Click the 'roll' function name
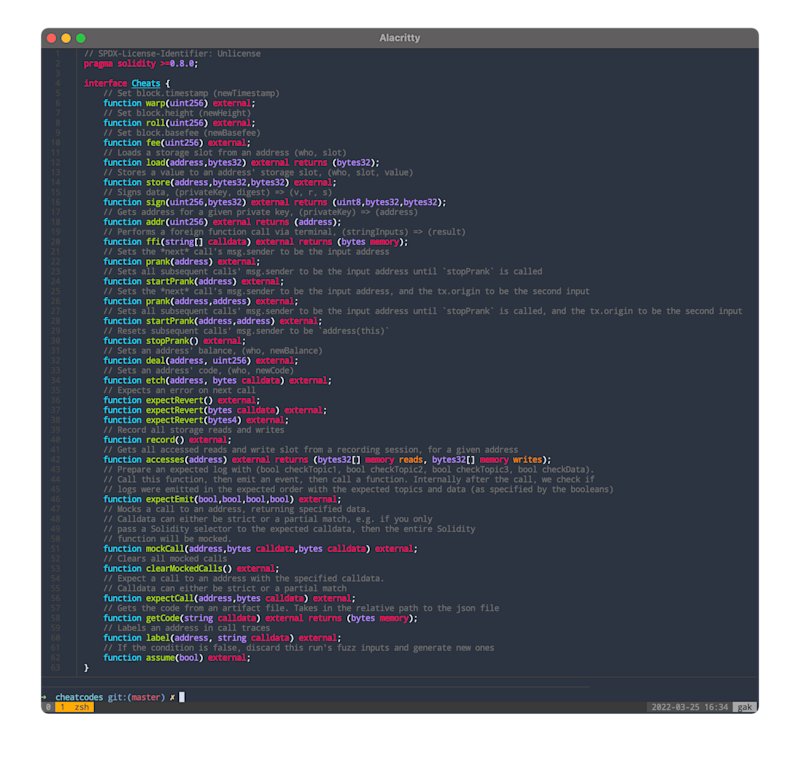The height and width of the screenshot is (768, 800). [x=156, y=123]
